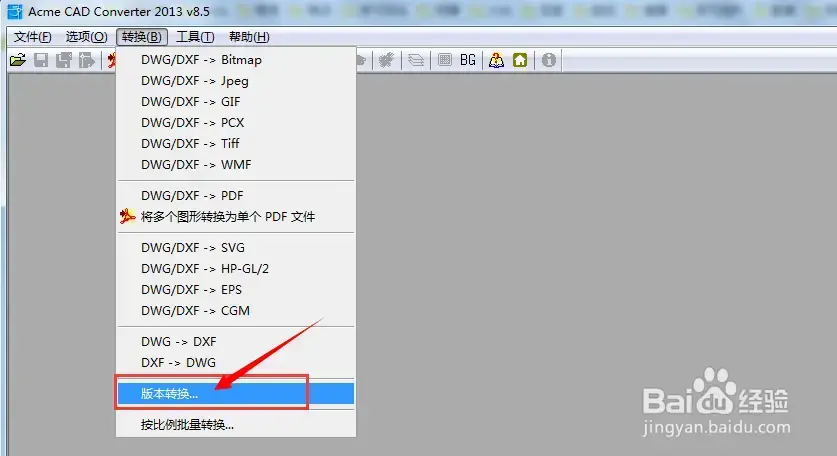837x456 pixels.
Task: Open the 工具(T) menu
Action: click(x=195, y=37)
